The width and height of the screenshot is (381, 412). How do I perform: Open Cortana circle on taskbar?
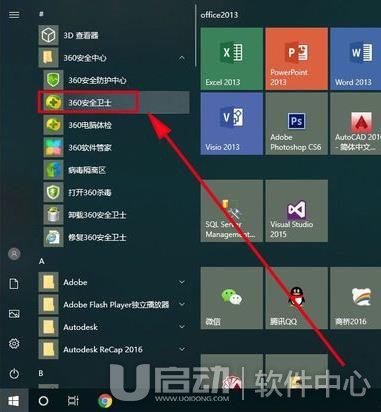coord(43,401)
